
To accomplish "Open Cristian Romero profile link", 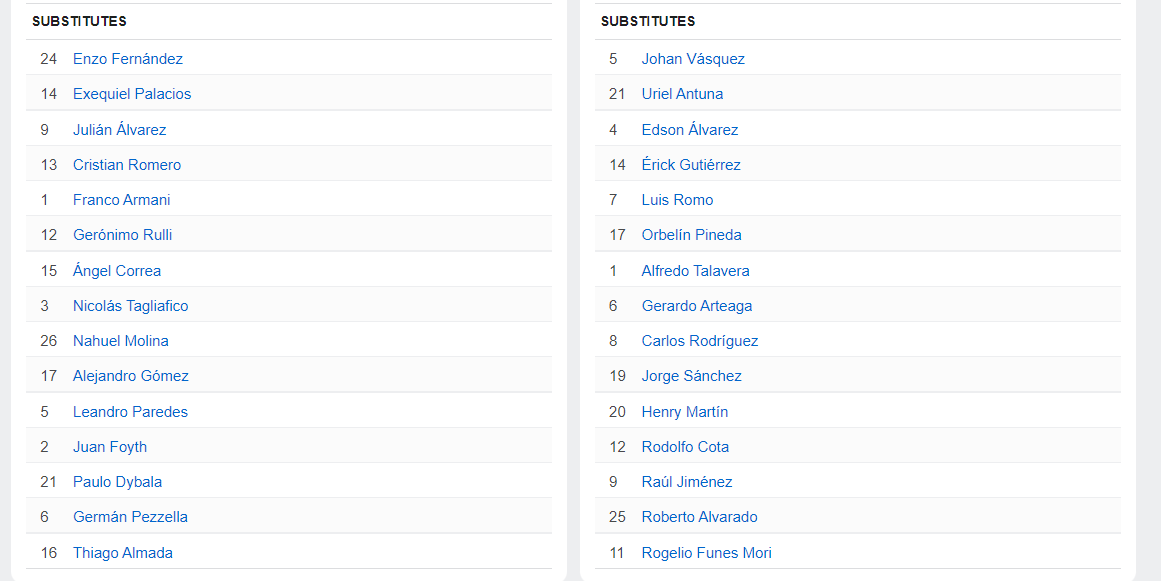I will pyautogui.click(x=127, y=164).
